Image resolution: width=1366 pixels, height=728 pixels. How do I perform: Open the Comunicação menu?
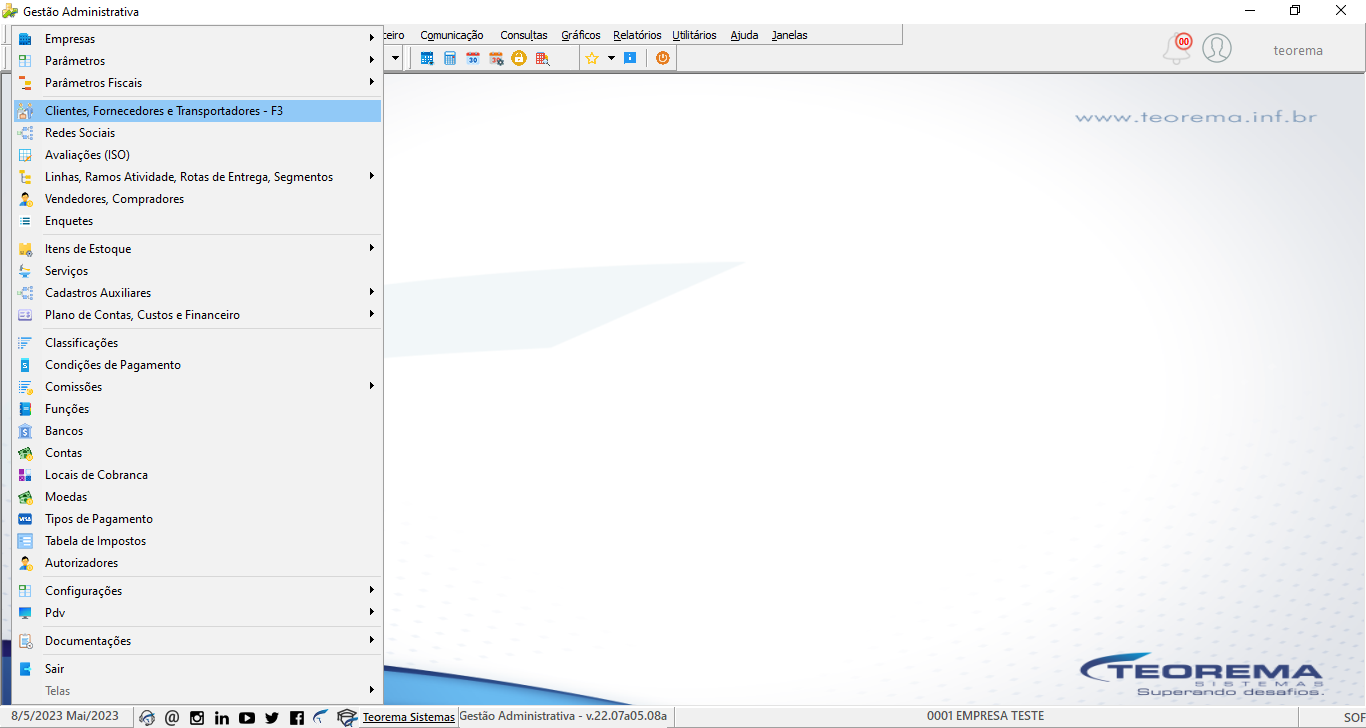click(x=452, y=35)
